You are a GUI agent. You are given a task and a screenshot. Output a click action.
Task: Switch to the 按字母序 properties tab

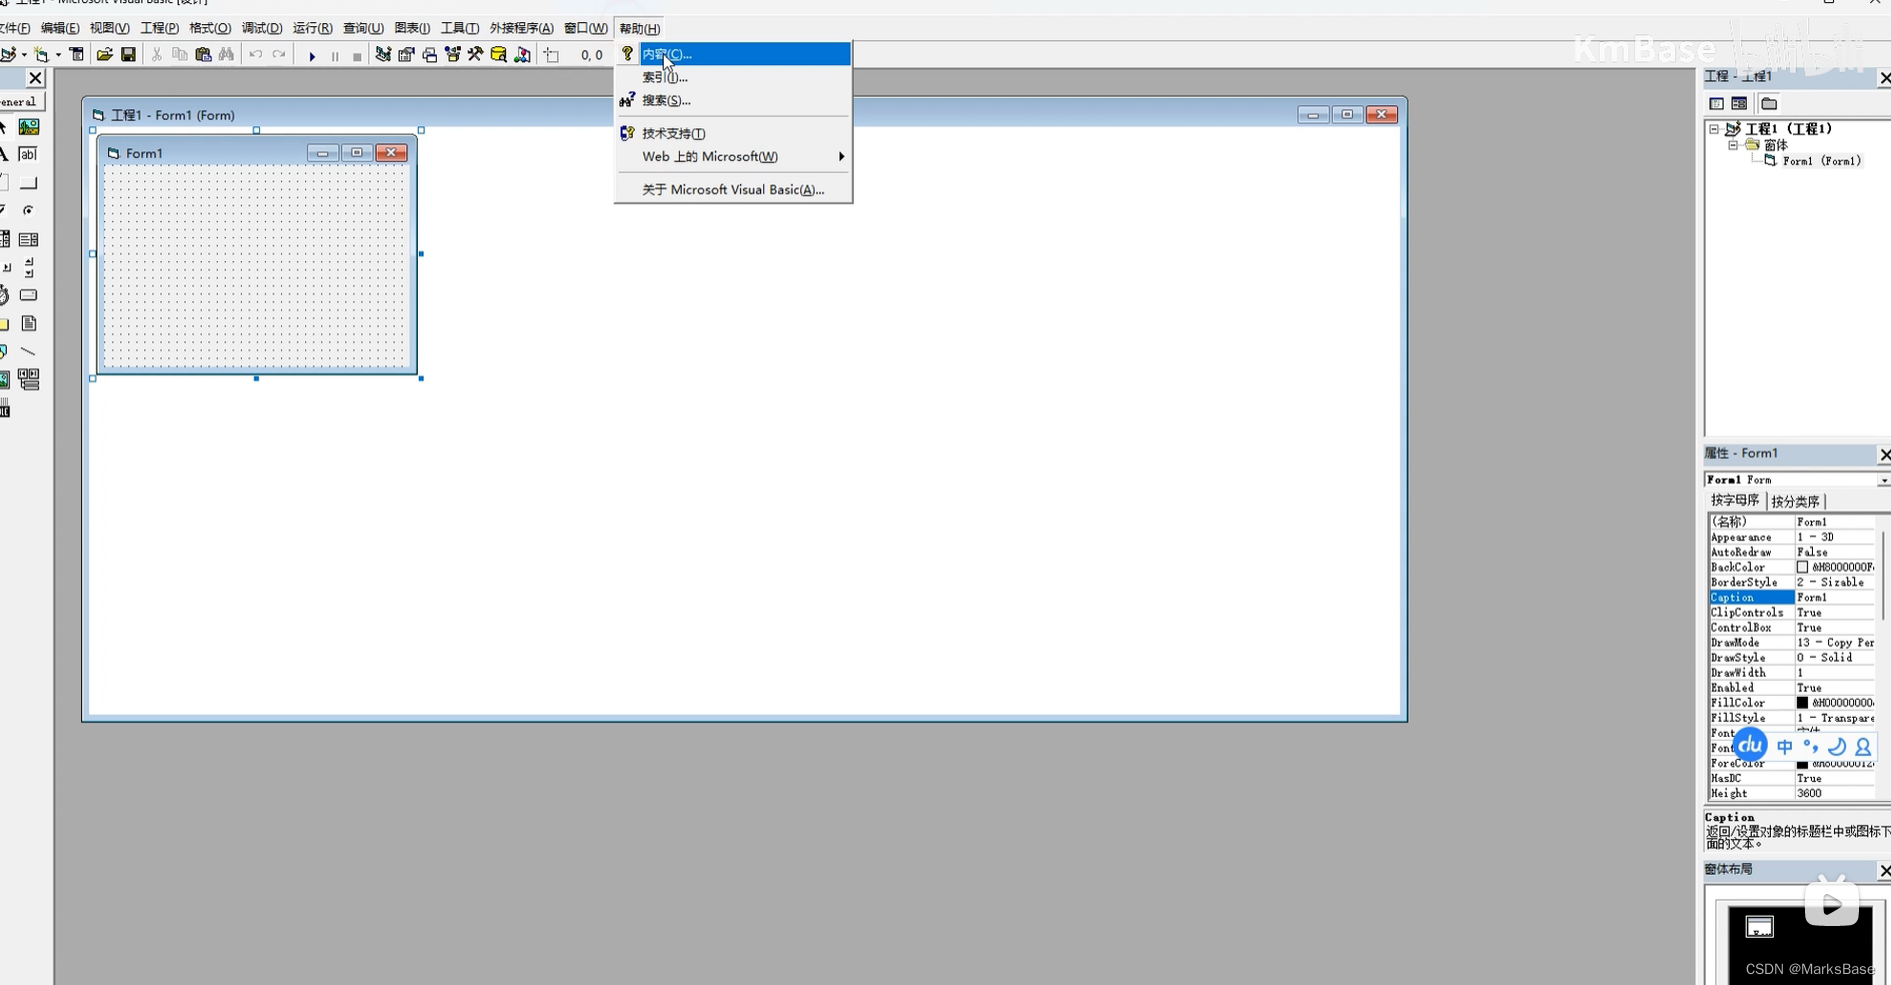click(x=1735, y=500)
